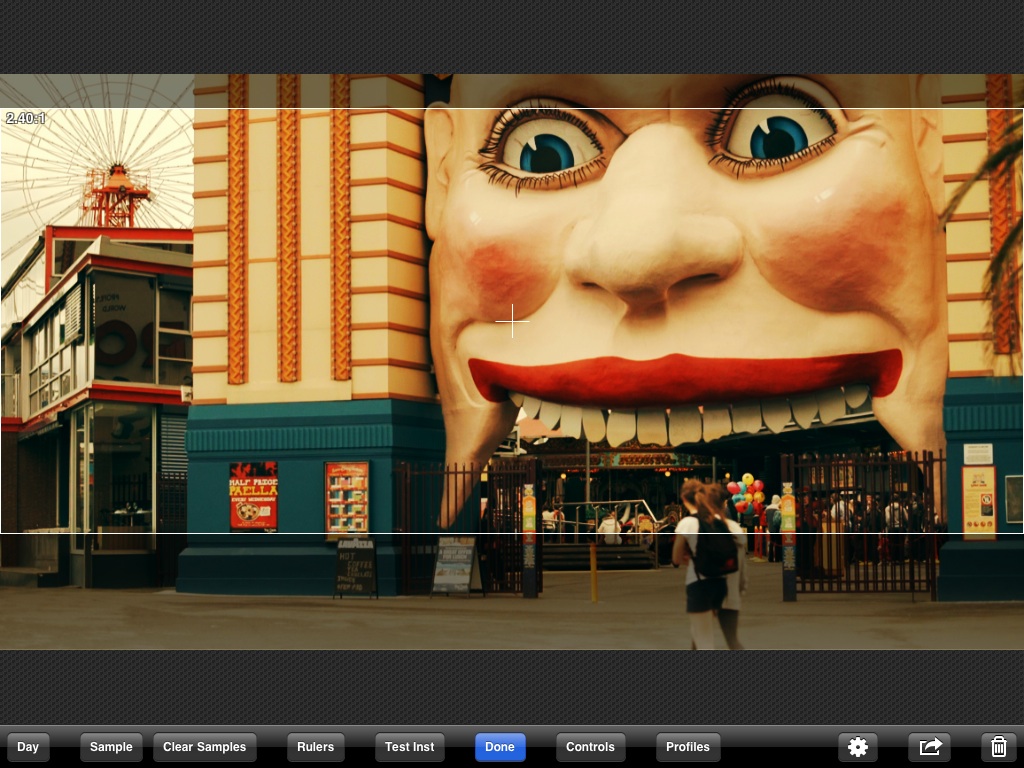Tap the sampling crosshair on image
Screen dimensions: 1024x768
[x=513, y=321]
